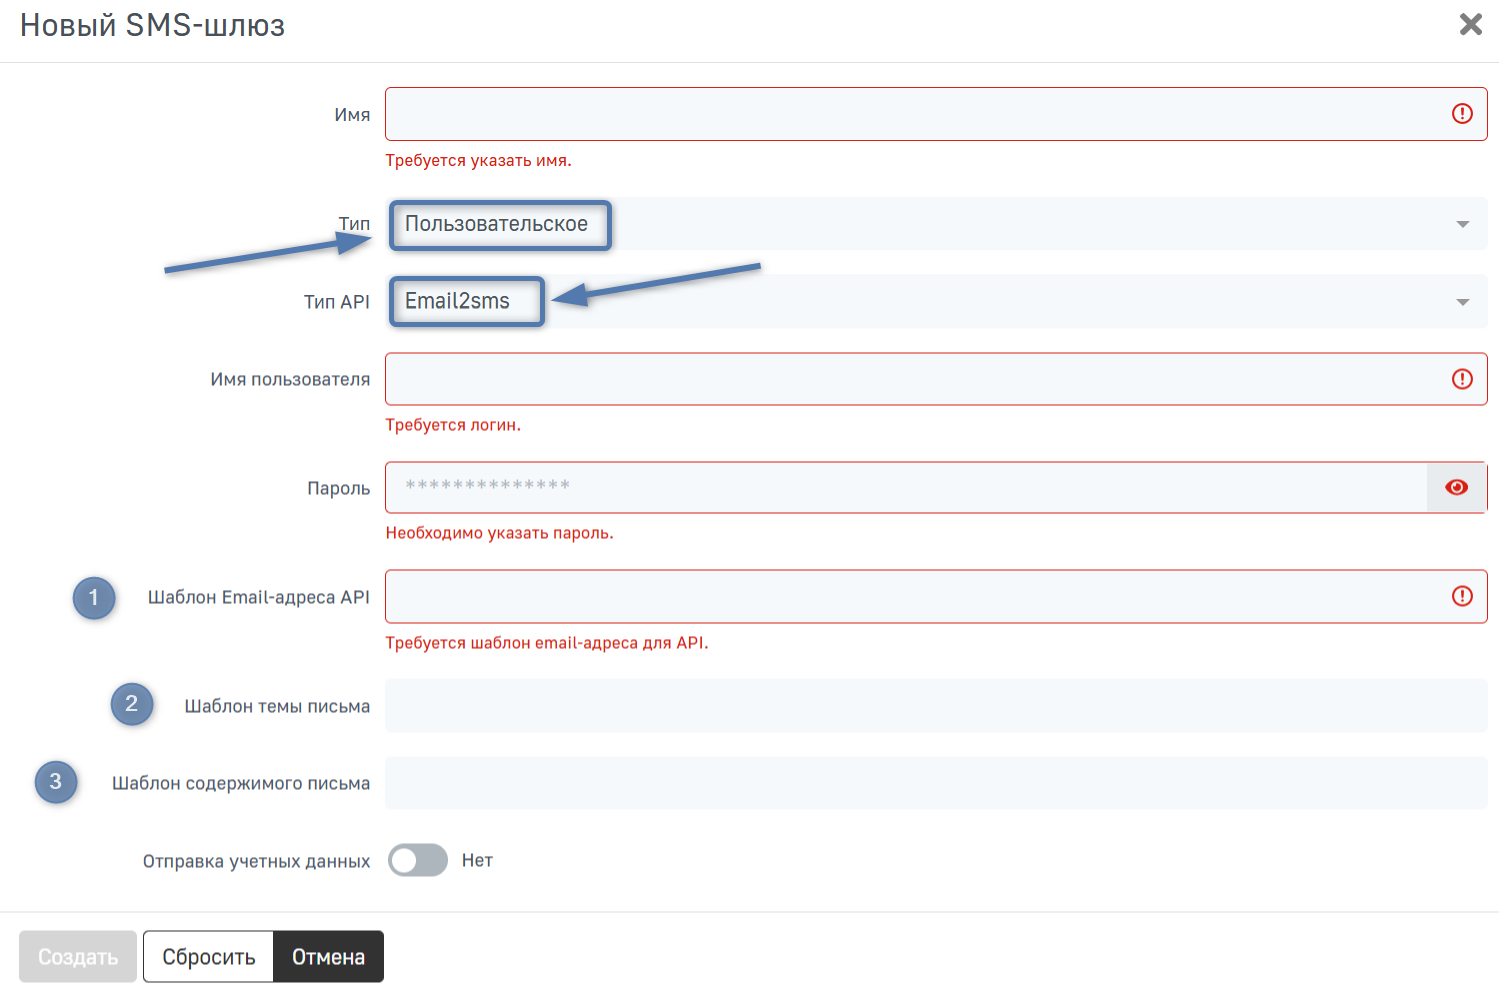Expand the Тип API dropdown arrow
The height and width of the screenshot is (993, 1499).
coord(1462,302)
